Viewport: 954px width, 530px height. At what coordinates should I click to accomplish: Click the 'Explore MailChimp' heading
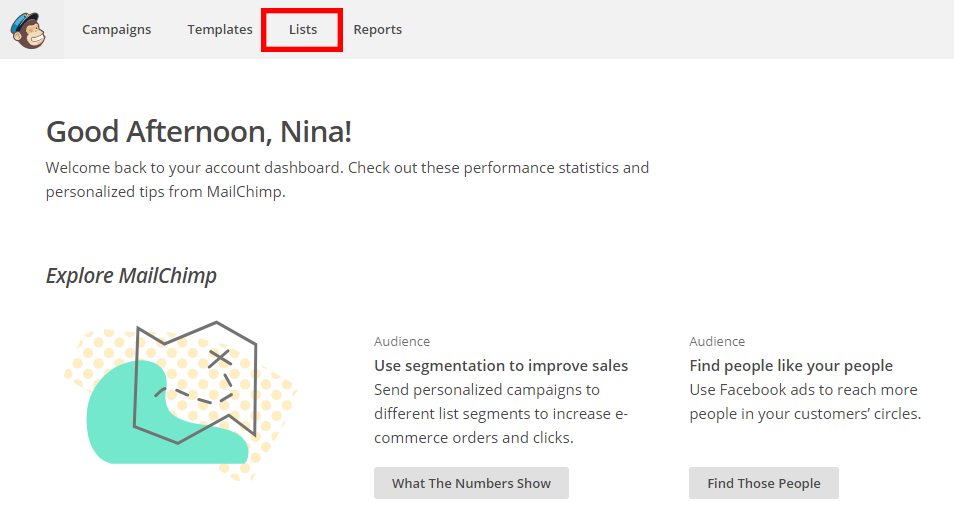[x=131, y=276]
